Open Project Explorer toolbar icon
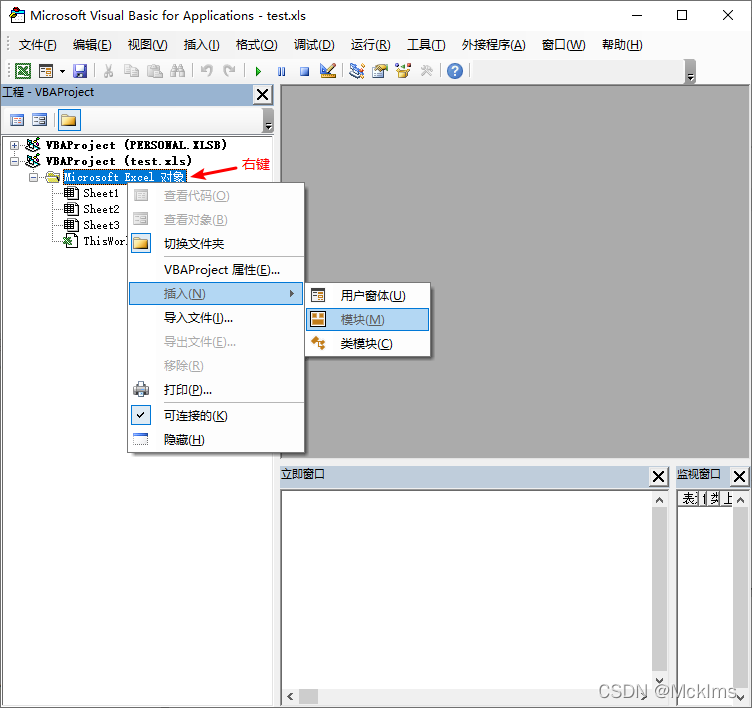The width and height of the screenshot is (752, 708). coord(357,71)
